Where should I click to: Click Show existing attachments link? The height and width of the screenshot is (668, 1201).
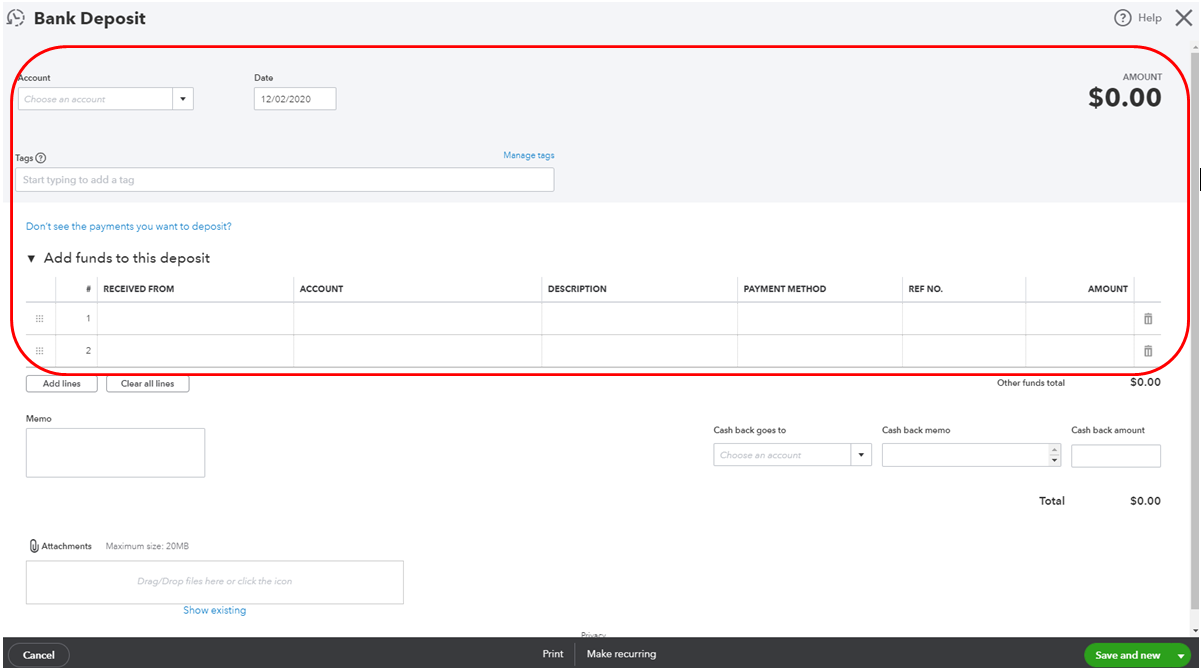(x=214, y=611)
